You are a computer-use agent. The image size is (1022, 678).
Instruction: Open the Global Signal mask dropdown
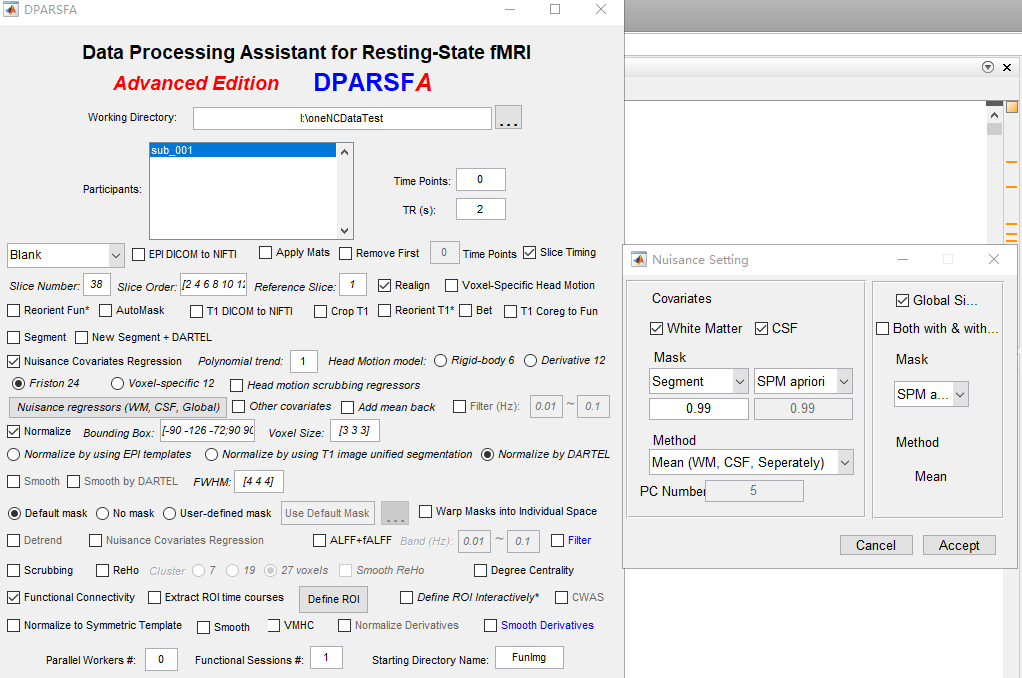point(931,394)
